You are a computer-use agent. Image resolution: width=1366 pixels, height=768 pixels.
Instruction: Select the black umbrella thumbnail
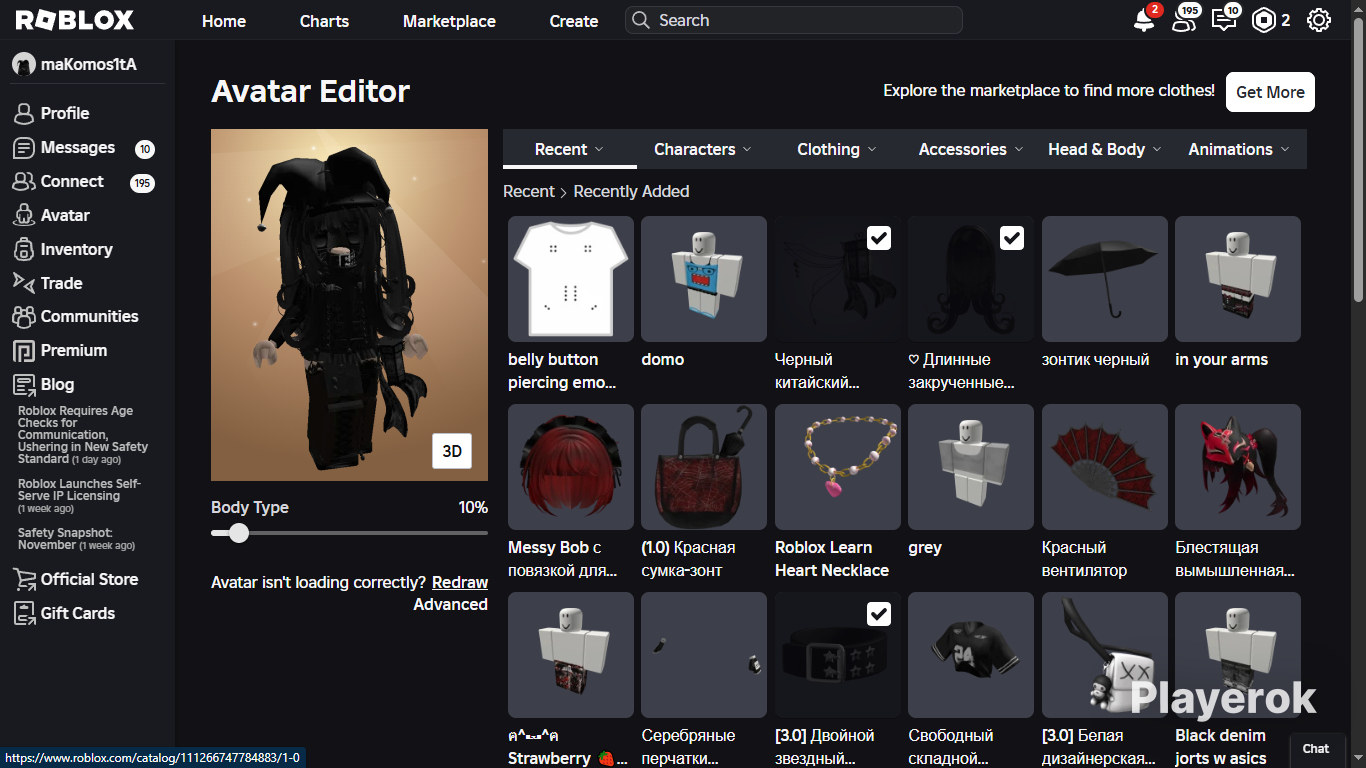click(1105, 279)
